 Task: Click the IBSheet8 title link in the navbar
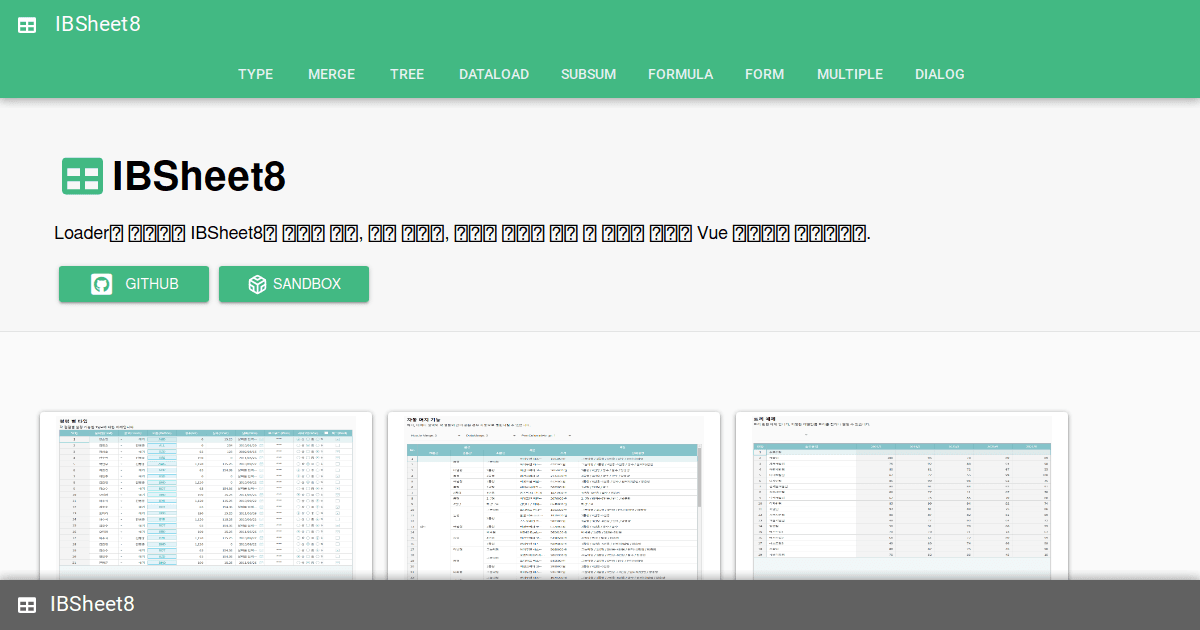coord(98,23)
